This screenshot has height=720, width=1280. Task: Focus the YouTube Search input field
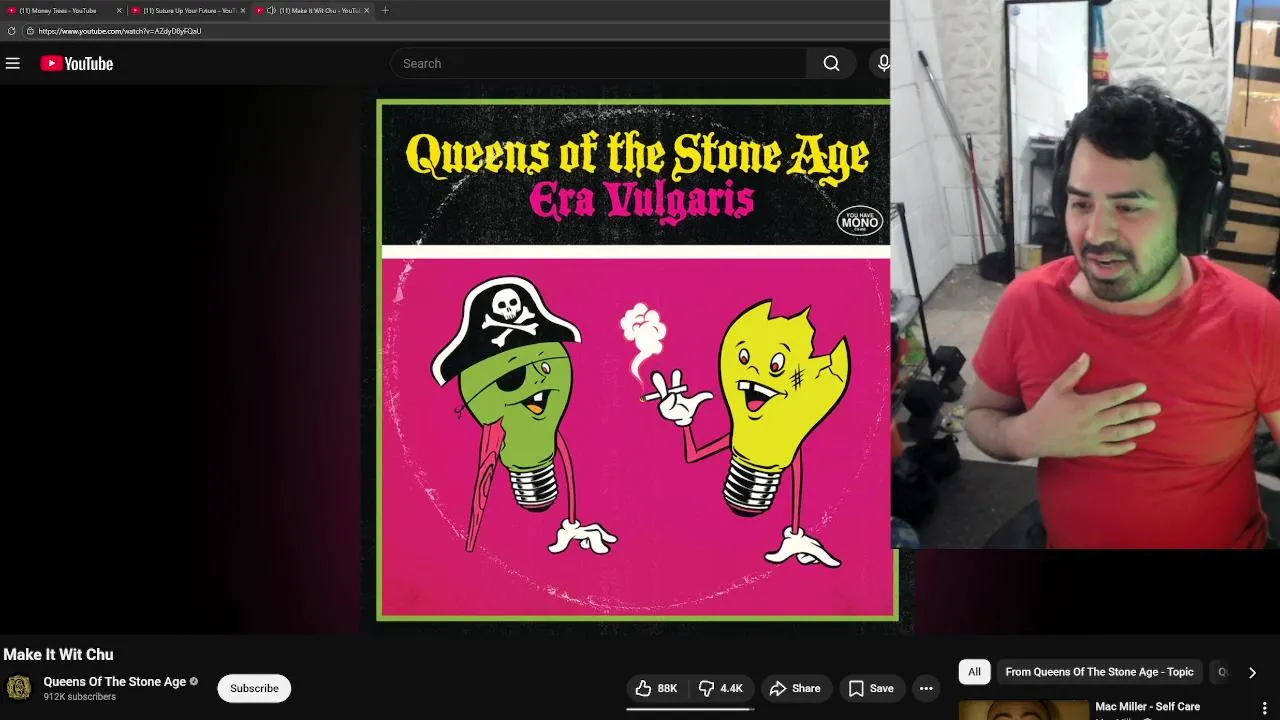(598, 63)
